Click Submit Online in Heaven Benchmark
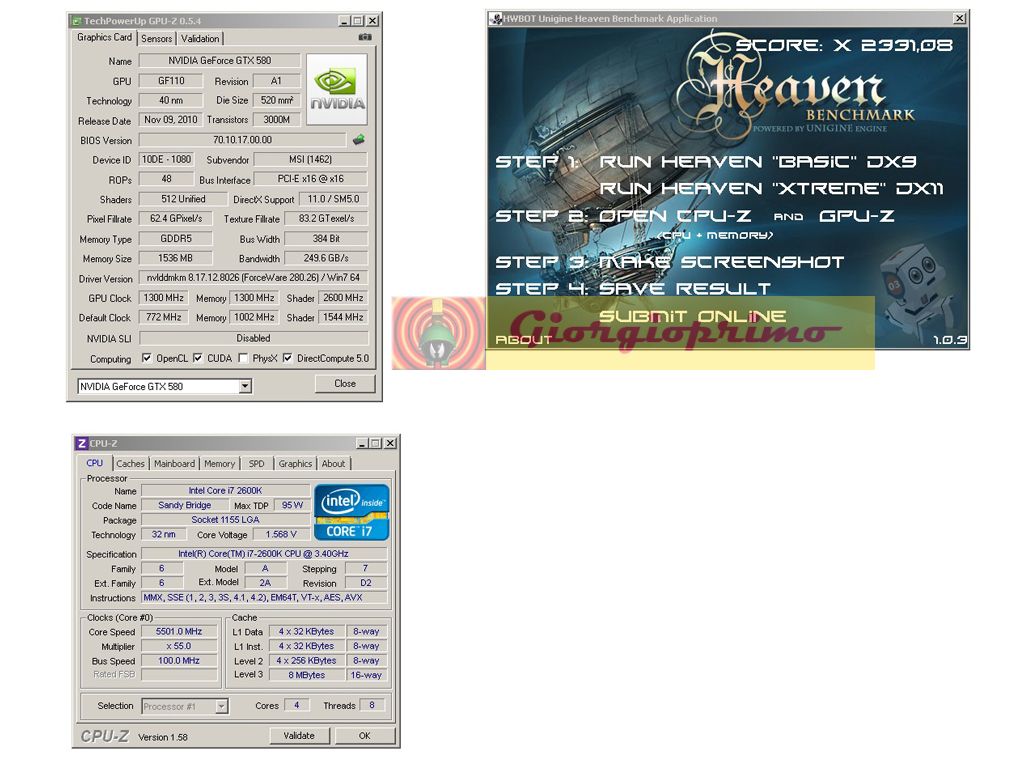The image size is (1024, 768). point(692,316)
